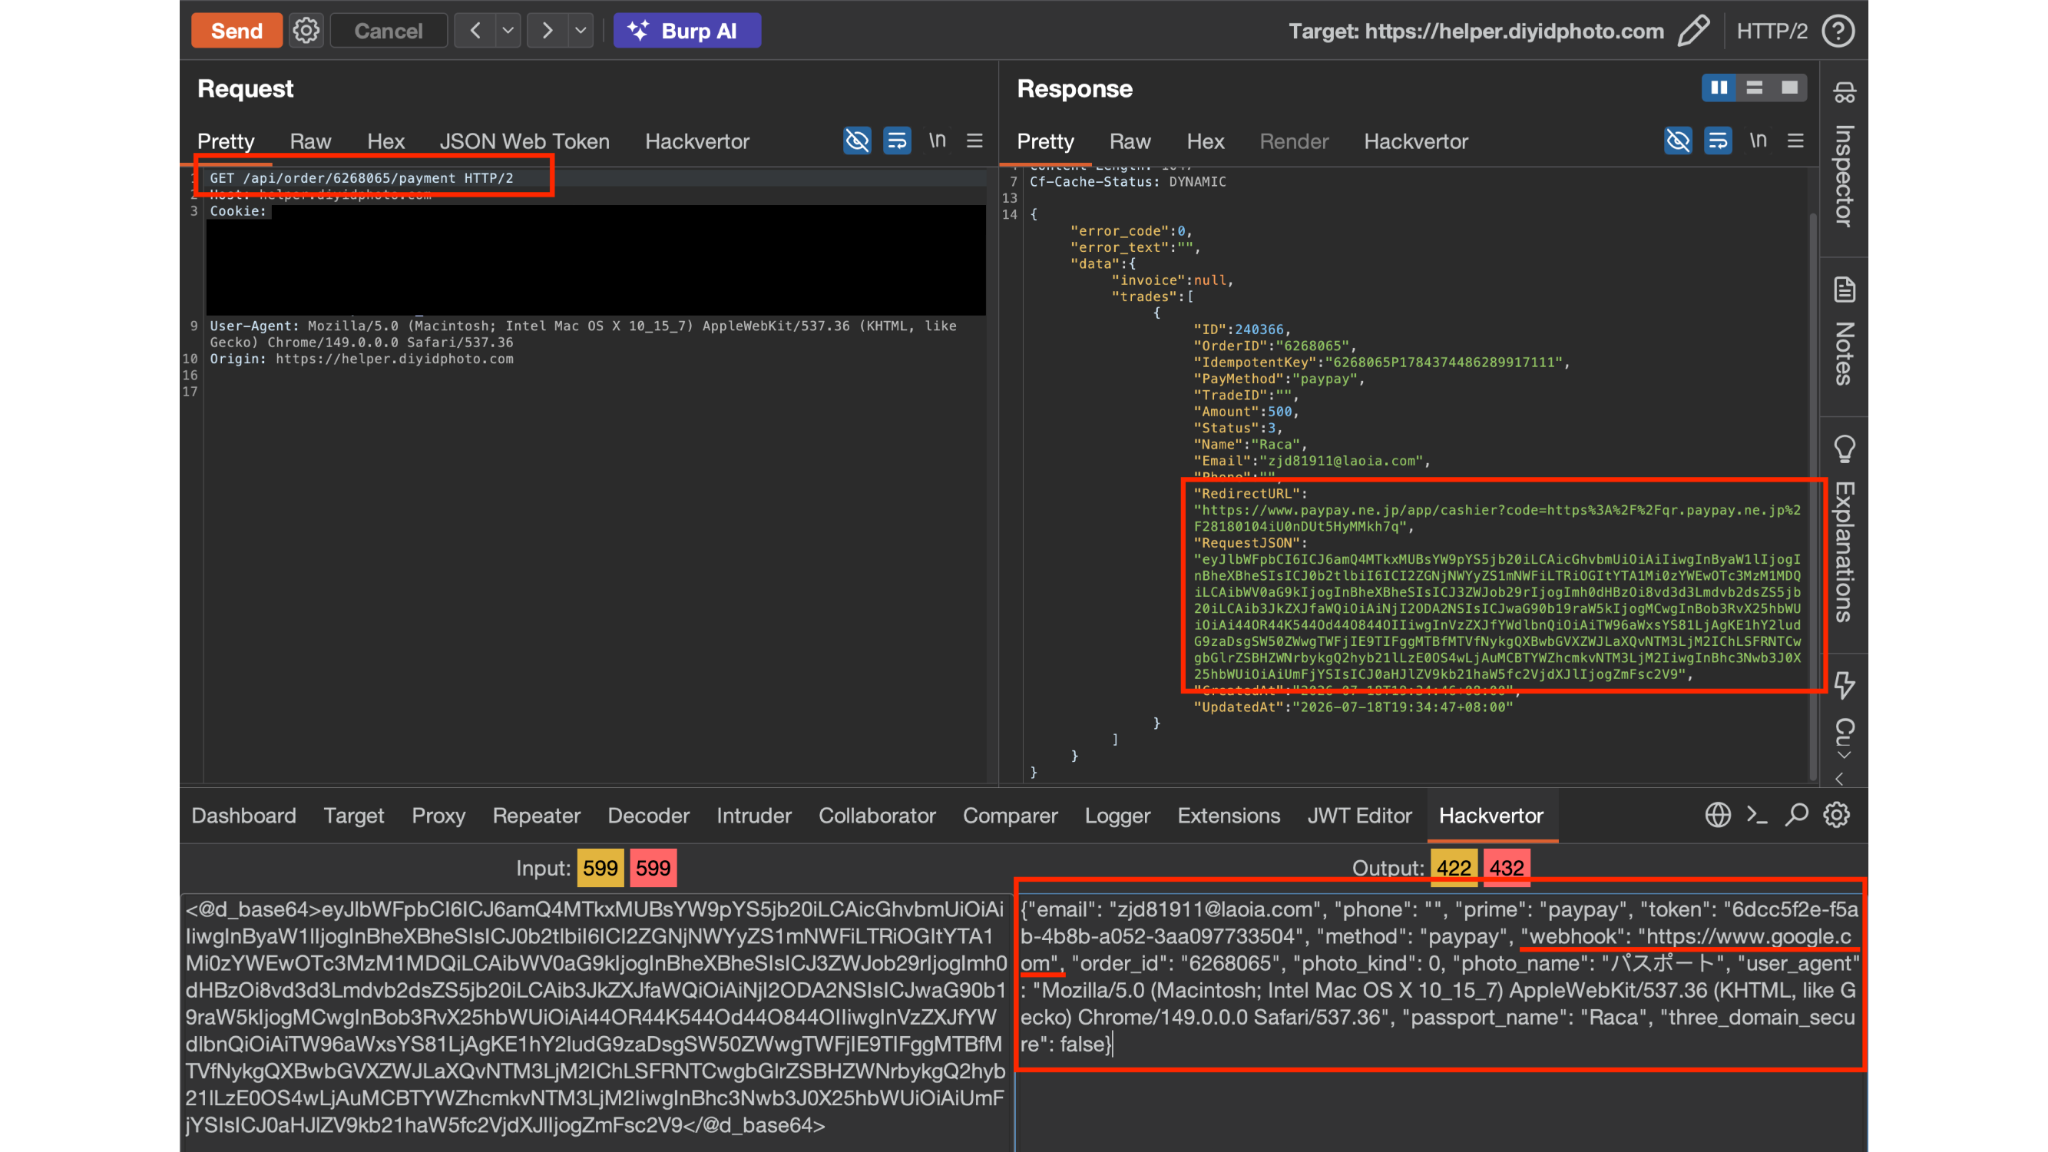Click into the Hackvertor Output text area
The height and width of the screenshot is (1152, 2048).
click(1440, 1022)
